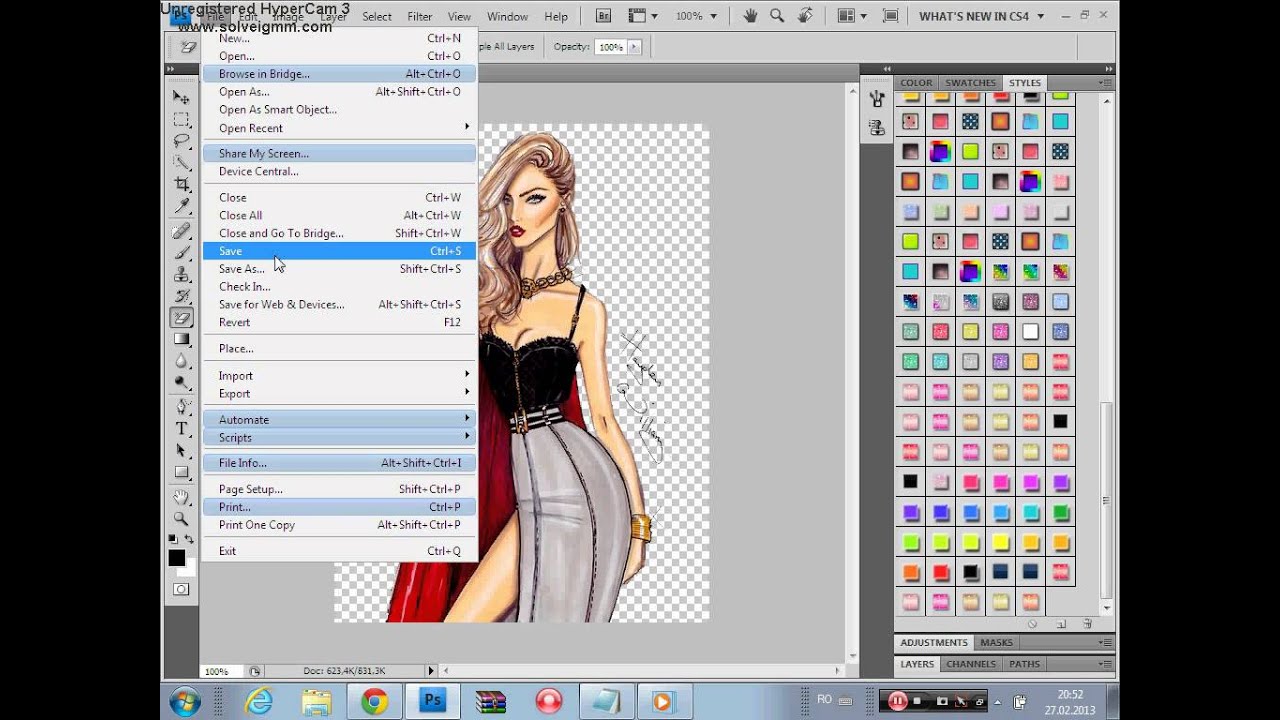This screenshot has width=1280, height=720.
Task: Click Hand tool icon in application bar
Action: click(x=750, y=16)
